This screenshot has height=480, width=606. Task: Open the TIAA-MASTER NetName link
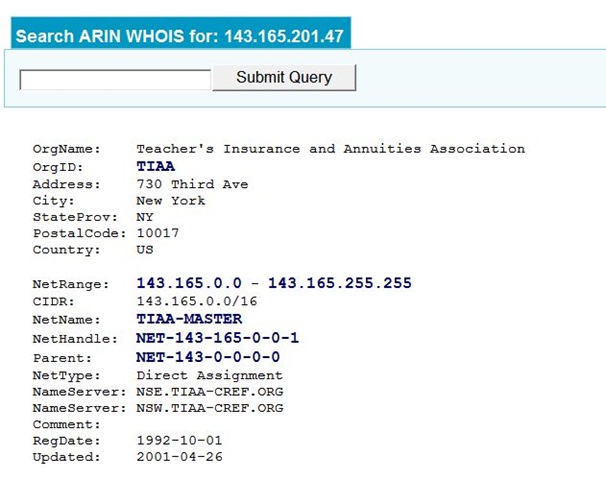(x=189, y=319)
